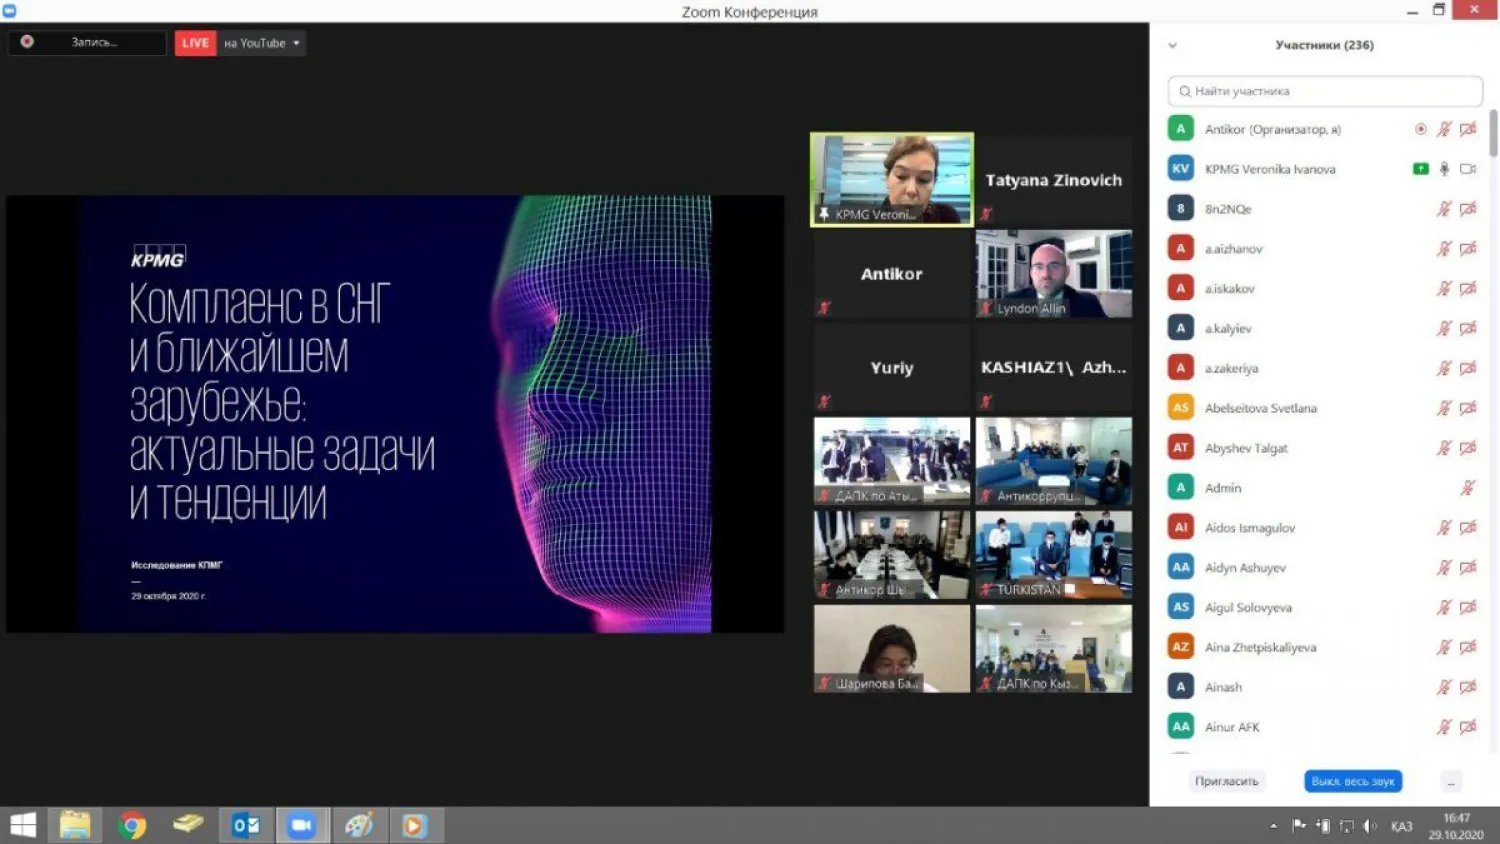Click the AI avatar of Aidos Ismagulov
Screen dimensions: 1500x844
coord(1181,527)
